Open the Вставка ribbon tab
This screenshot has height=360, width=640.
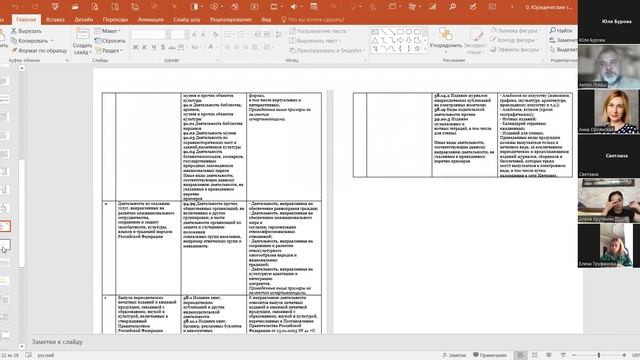(x=55, y=20)
